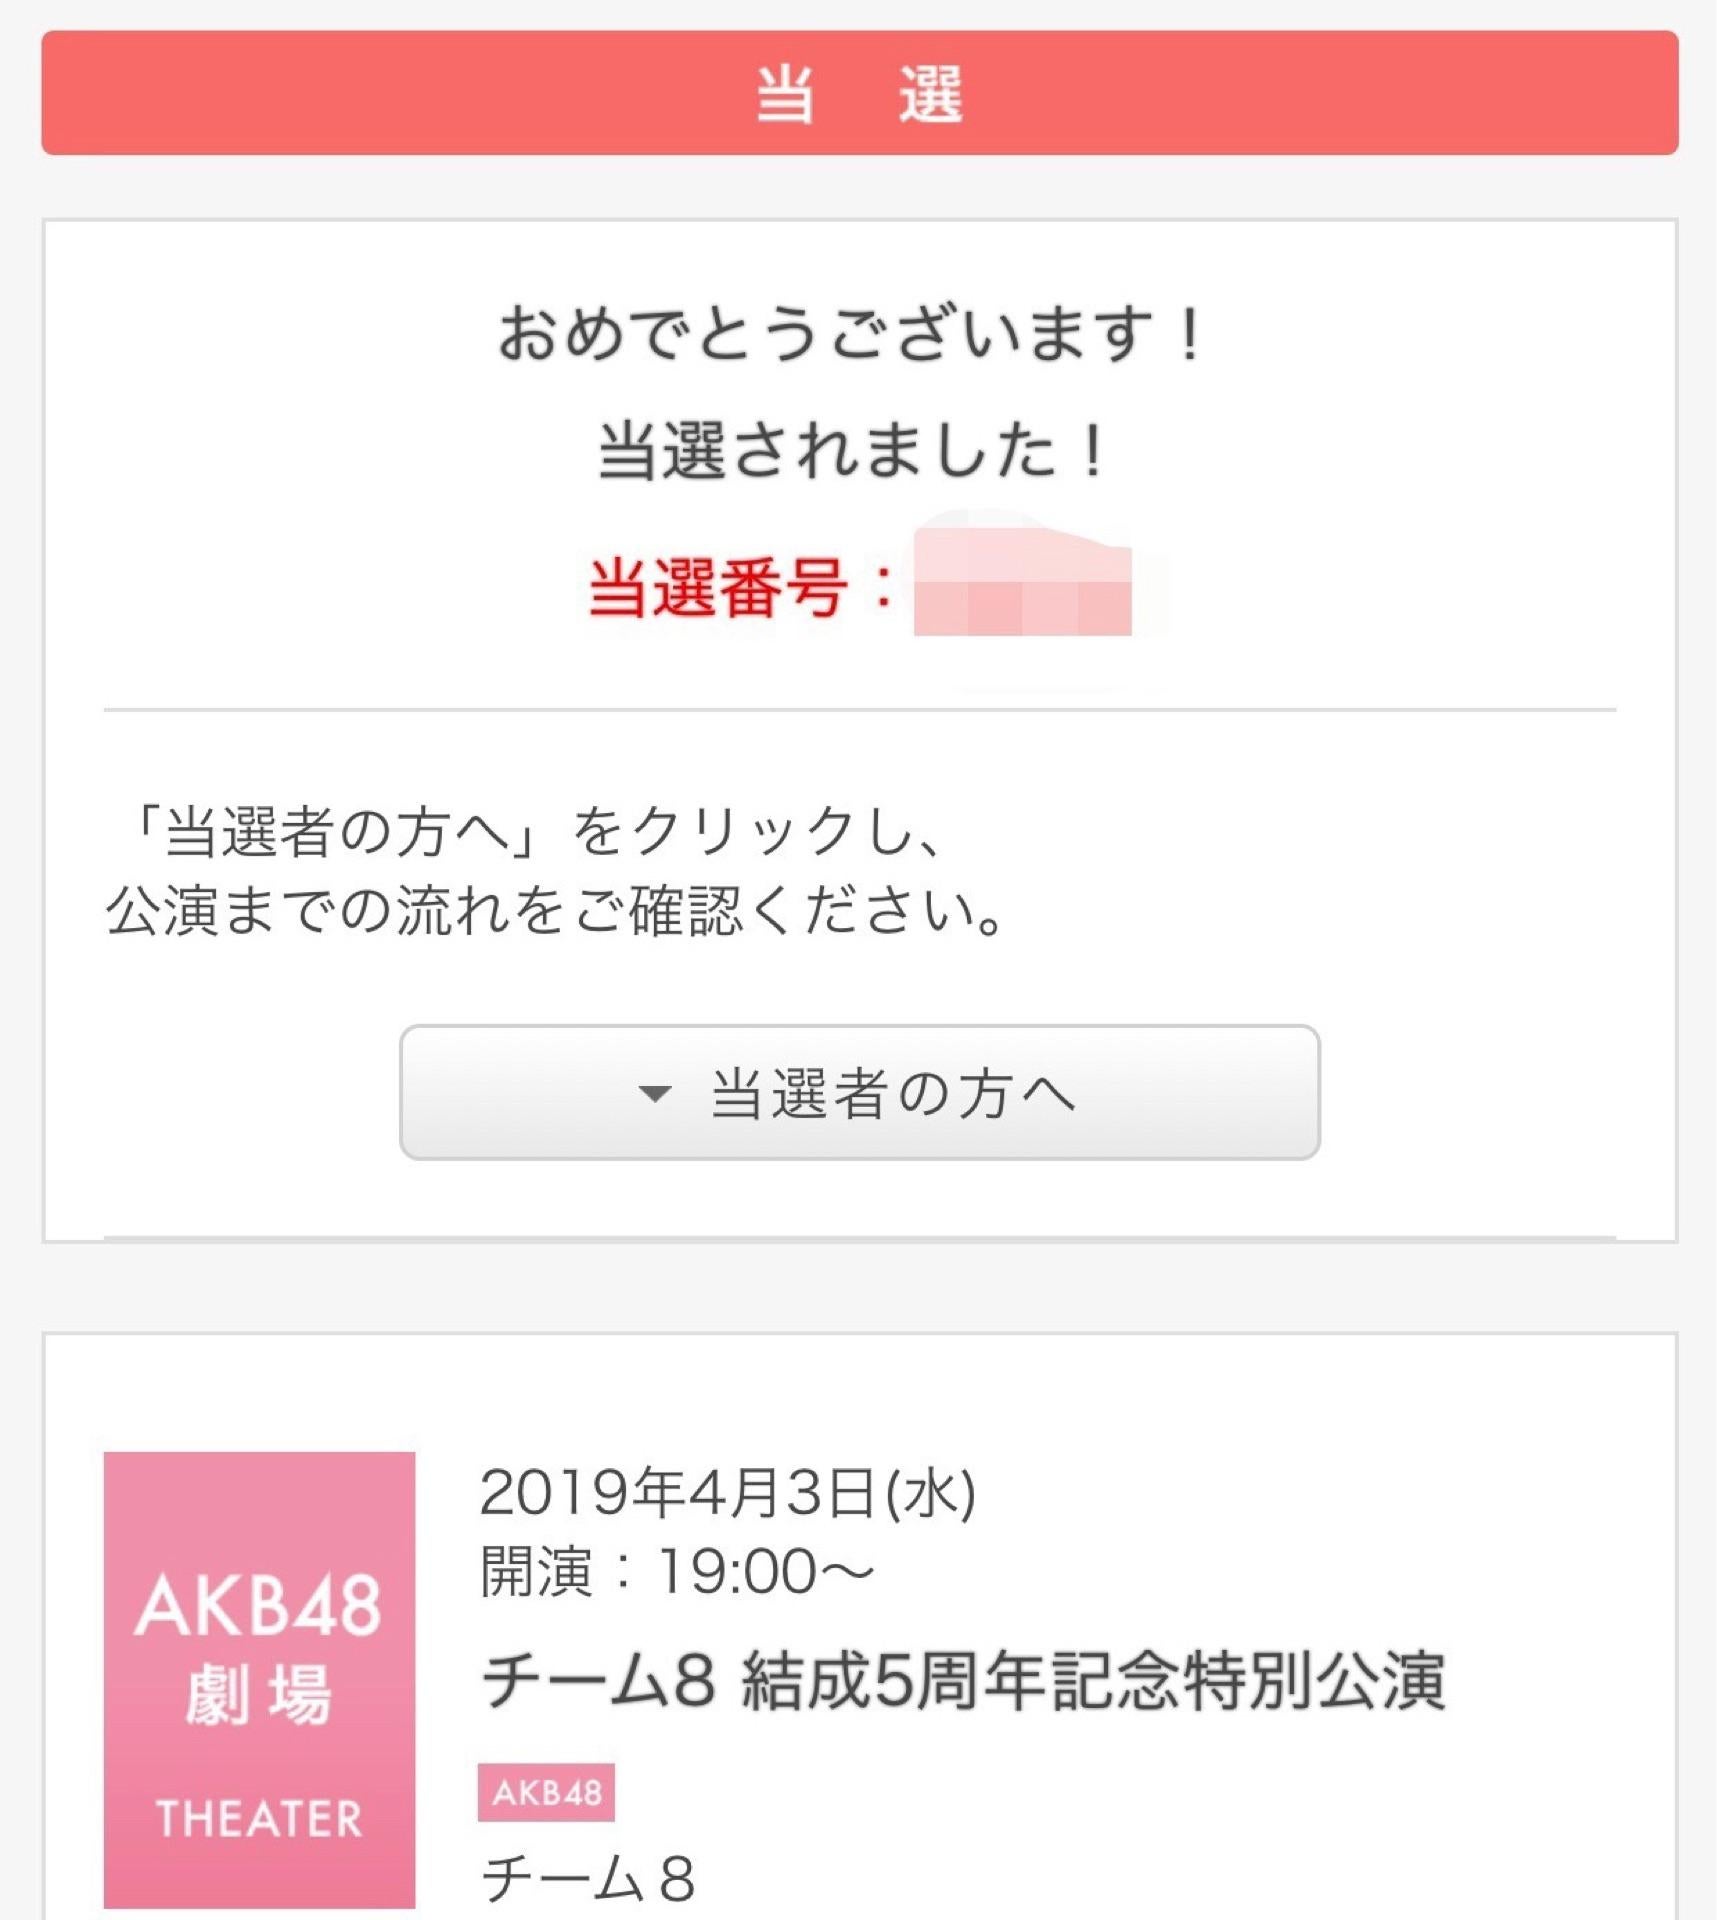Image resolution: width=1717 pixels, height=1920 pixels.
Task: Click the 当選番号 red label
Action: [718, 587]
